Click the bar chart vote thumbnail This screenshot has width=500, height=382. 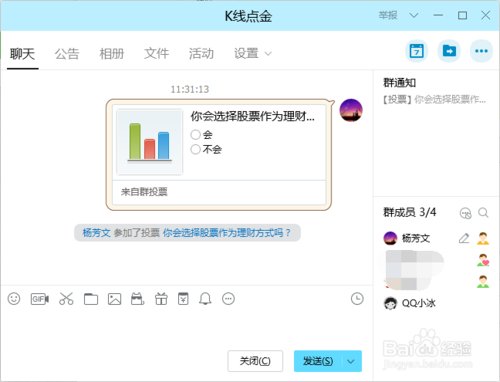[149, 142]
